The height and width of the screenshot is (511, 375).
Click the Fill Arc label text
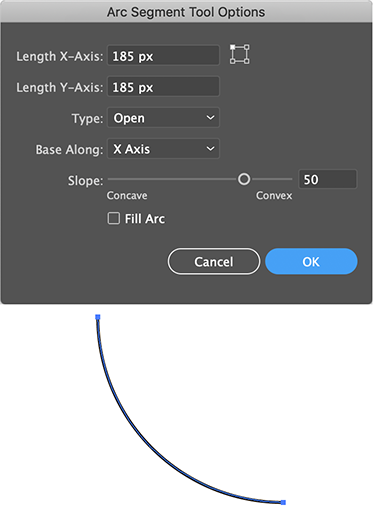tap(145, 219)
